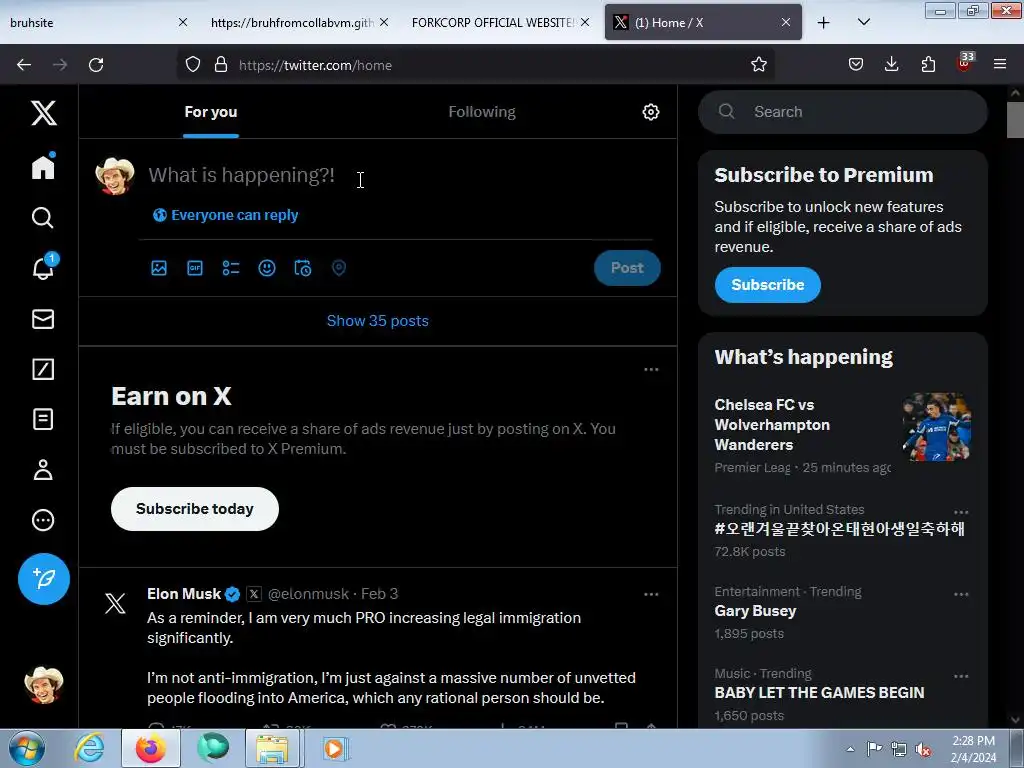Open a new browser tab with plus
This screenshot has height=768, width=1024.
coord(824,23)
